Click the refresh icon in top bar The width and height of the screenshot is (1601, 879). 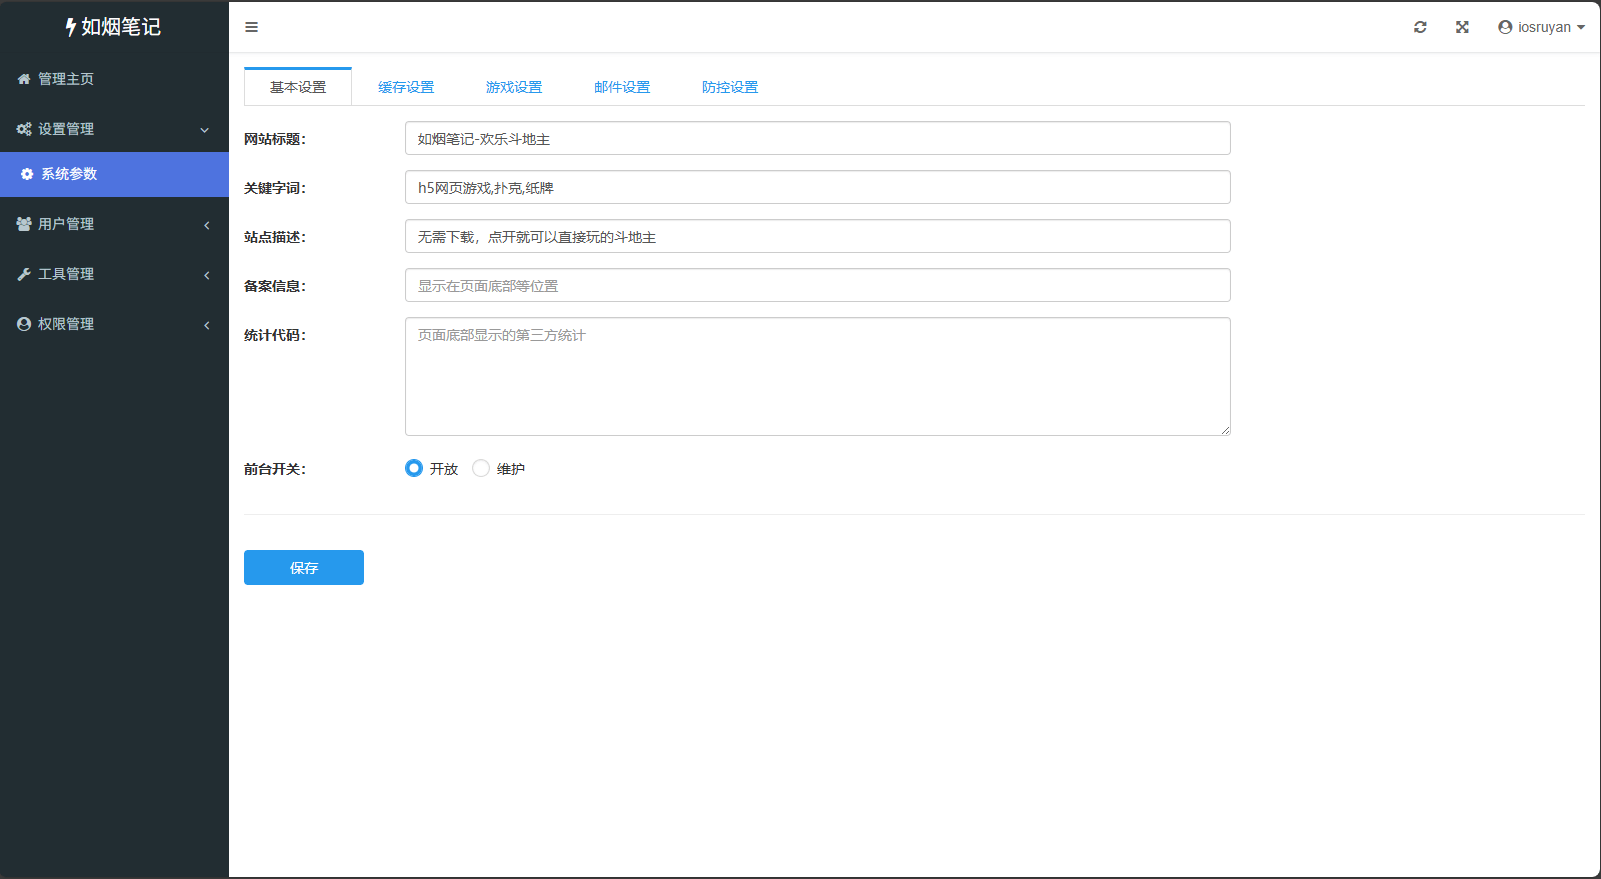pyautogui.click(x=1420, y=27)
